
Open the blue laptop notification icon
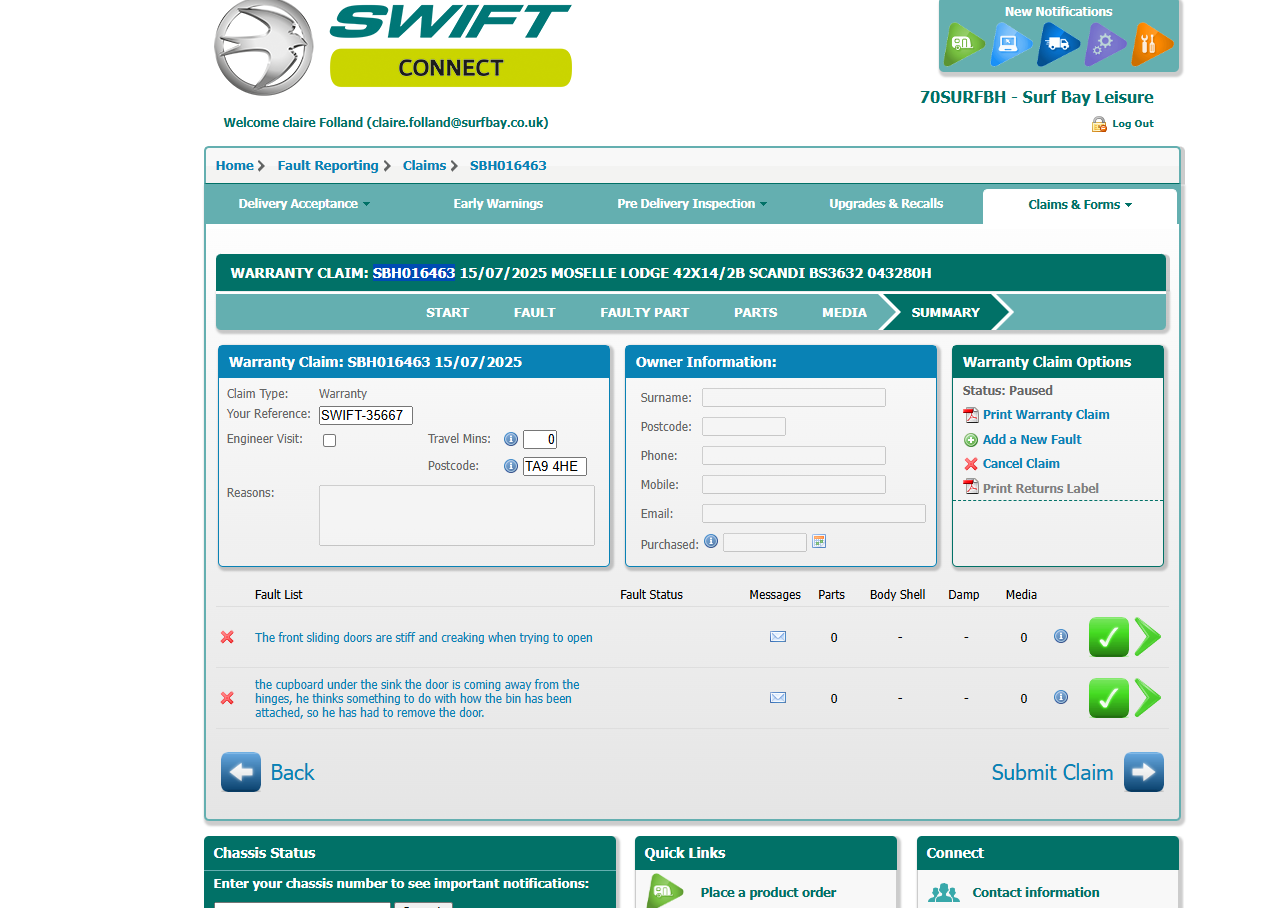click(1011, 44)
